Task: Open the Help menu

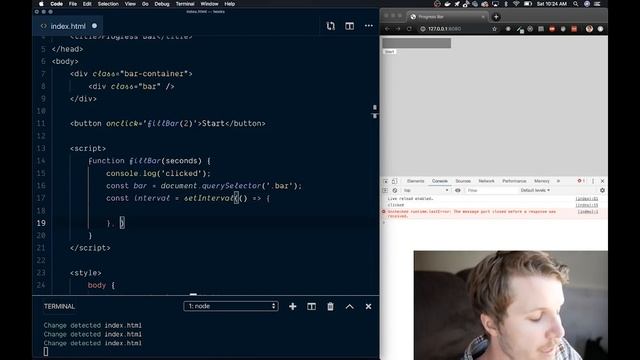Action: coord(229,4)
